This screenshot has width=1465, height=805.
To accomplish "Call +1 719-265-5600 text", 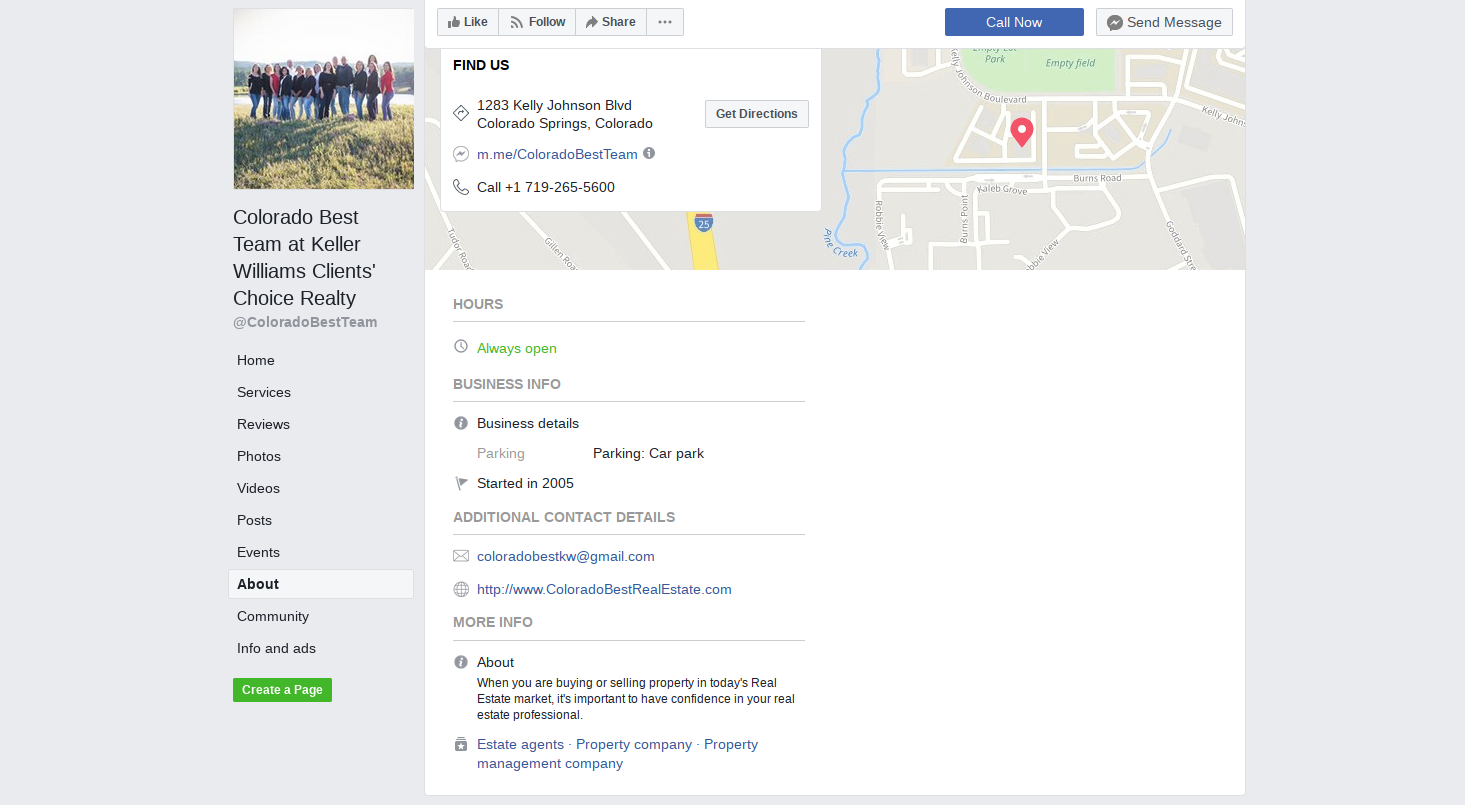I will coord(546,187).
